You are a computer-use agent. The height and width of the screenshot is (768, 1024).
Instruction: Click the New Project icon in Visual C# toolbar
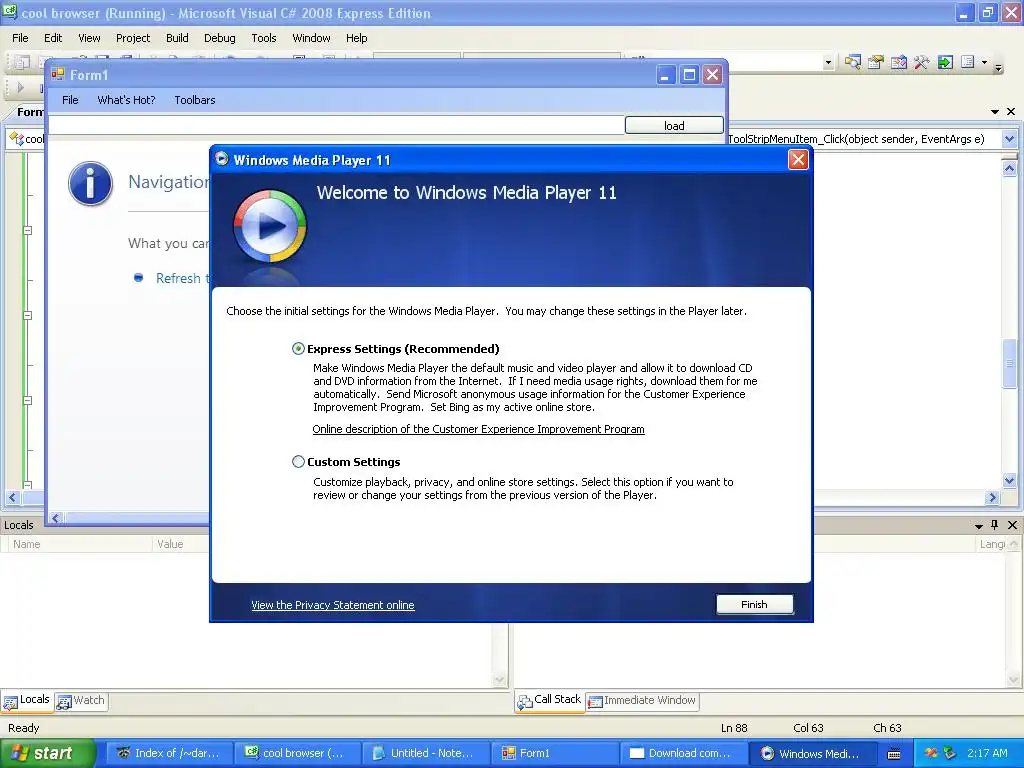[22, 62]
